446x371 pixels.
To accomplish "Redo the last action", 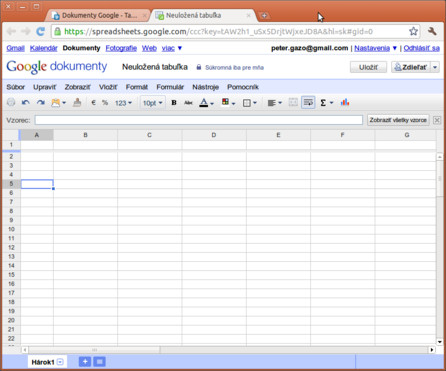I will coord(41,103).
